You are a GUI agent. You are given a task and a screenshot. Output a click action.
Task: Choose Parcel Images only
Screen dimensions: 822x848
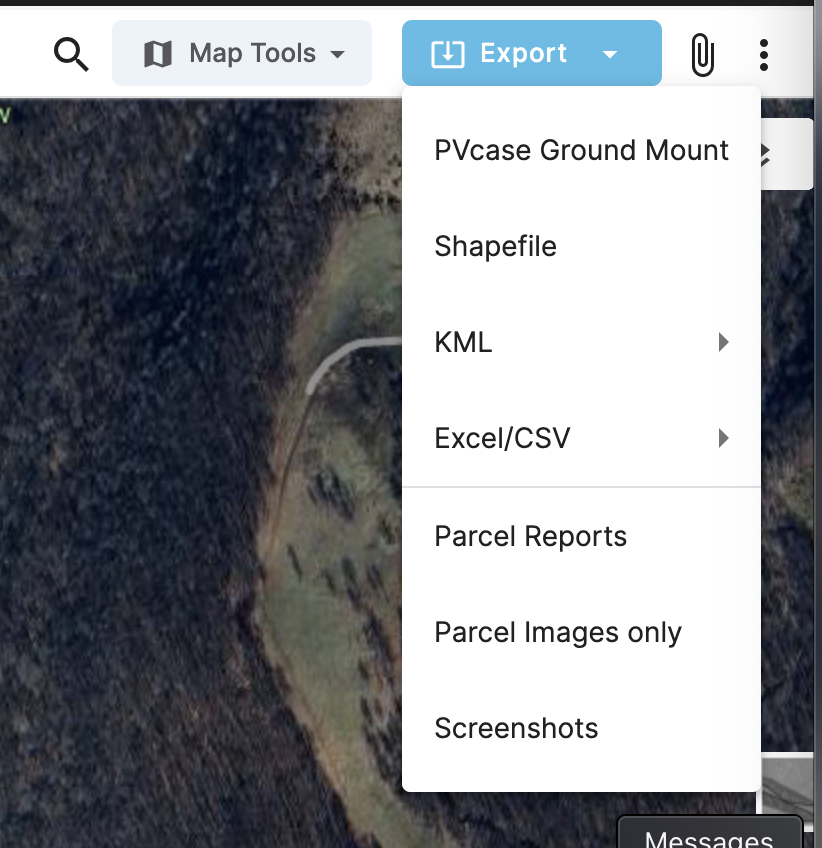(557, 632)
